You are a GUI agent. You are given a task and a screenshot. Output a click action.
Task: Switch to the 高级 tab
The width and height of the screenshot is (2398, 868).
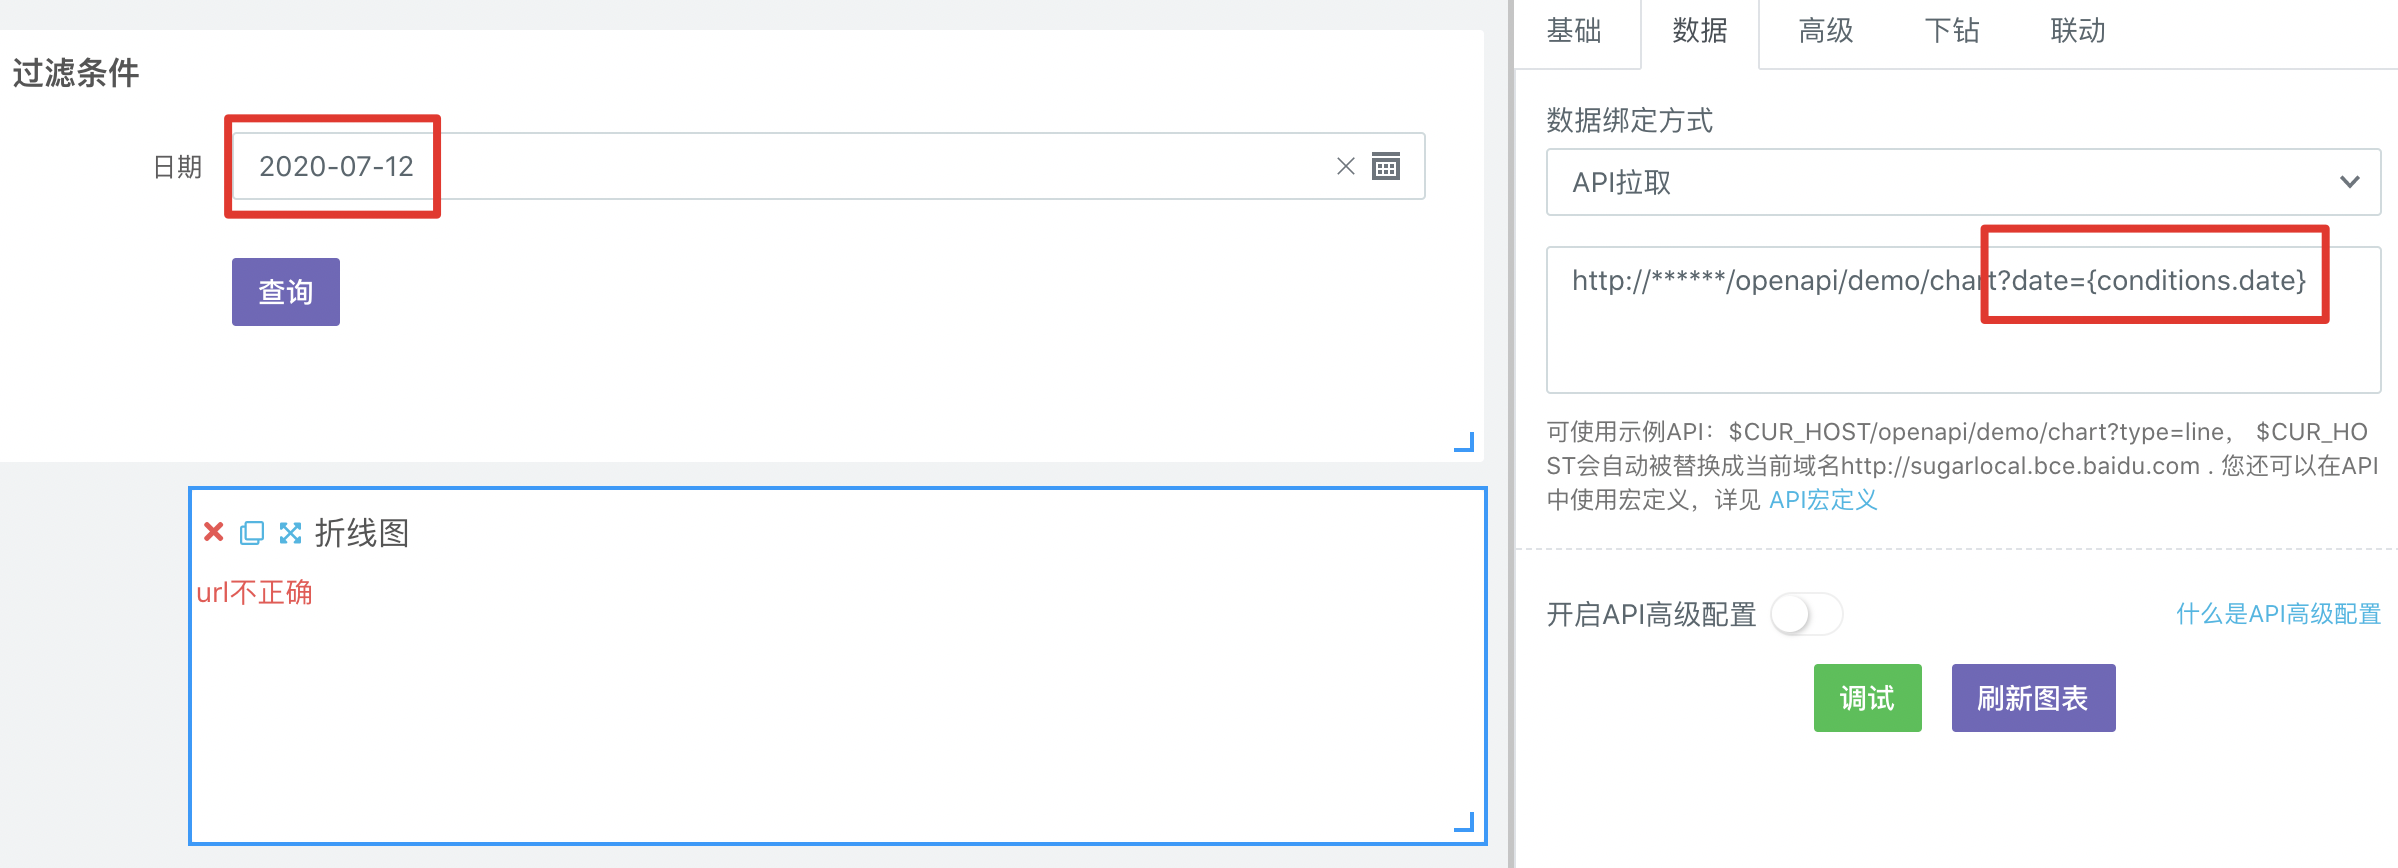1826,31
